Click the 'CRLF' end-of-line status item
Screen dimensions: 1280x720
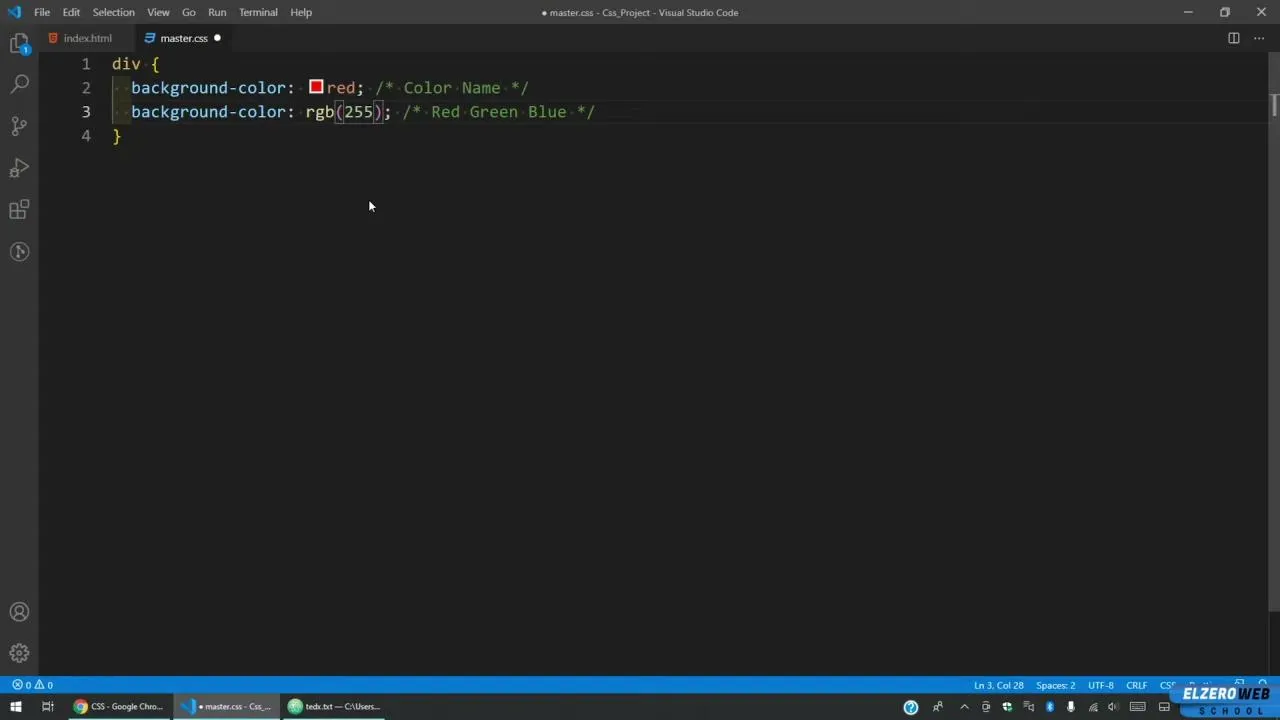pyautogui.click(x=1137, y=685)
